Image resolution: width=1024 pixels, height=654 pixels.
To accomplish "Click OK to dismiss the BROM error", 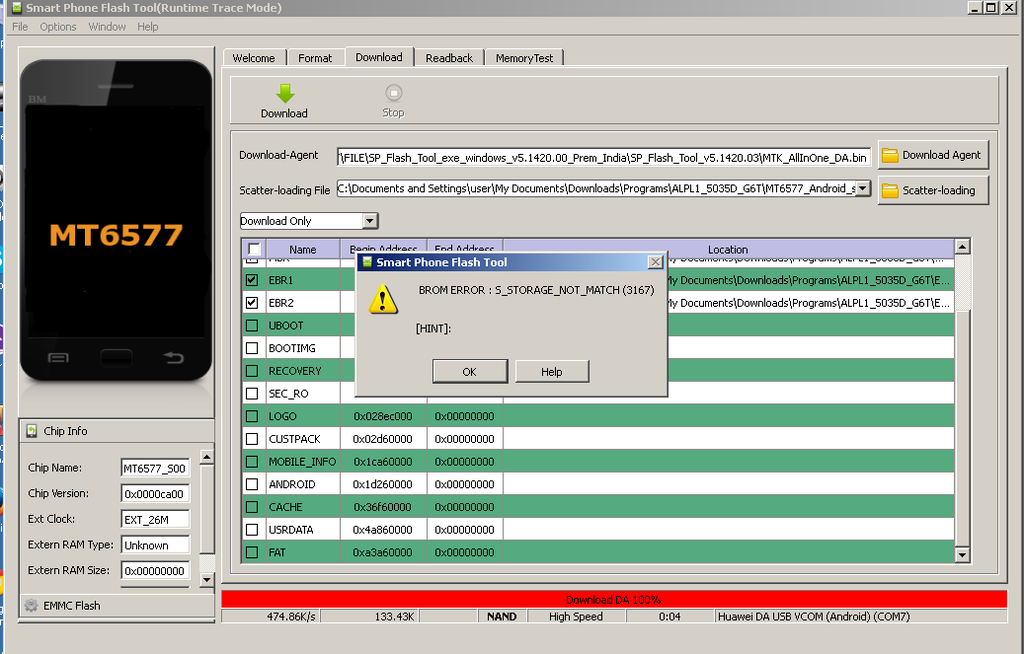I will [x=470, y=371].
